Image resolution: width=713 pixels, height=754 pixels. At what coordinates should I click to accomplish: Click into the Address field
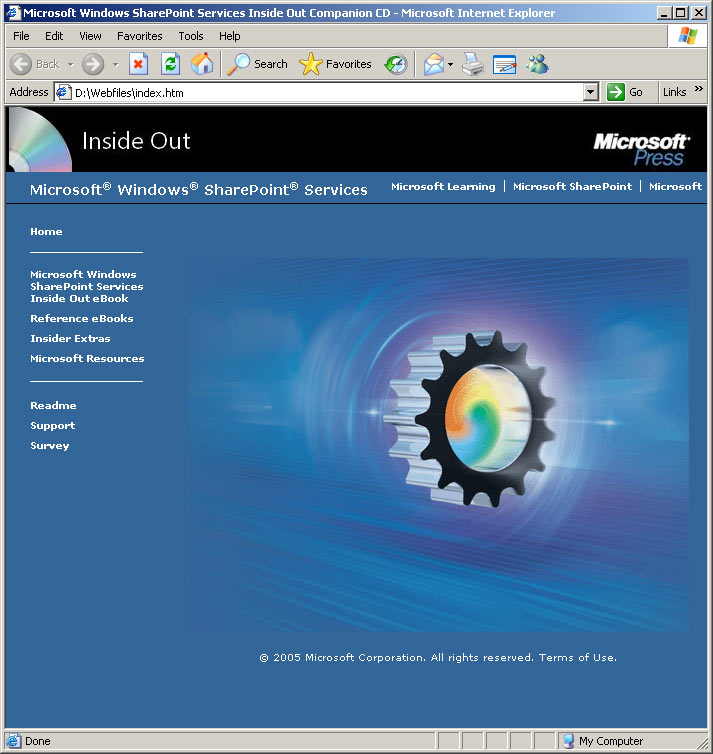click(x=327, y=92)
